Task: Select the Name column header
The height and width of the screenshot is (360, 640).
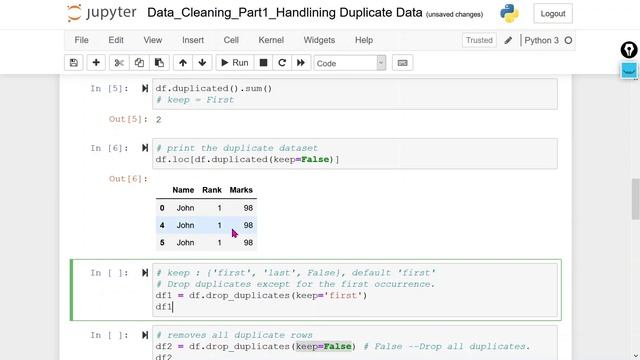Action: point(183,190)
